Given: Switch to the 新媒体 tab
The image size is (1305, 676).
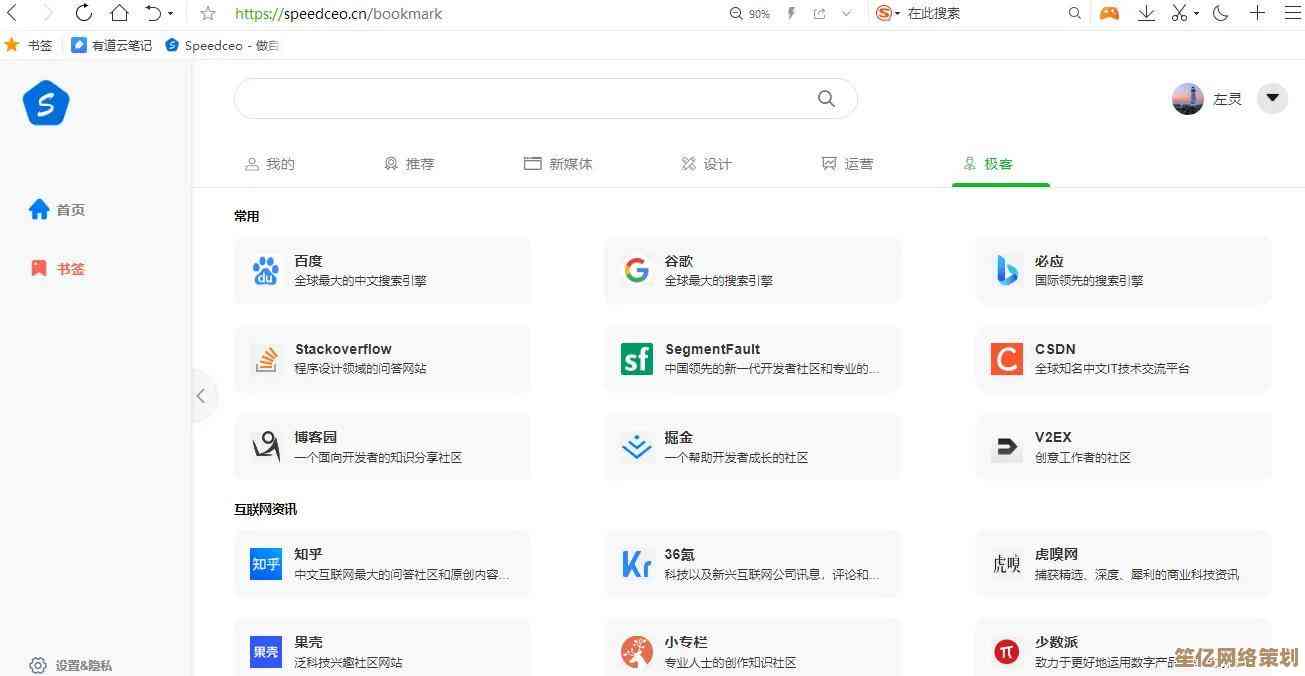Looking at the screenshot, I should tap(558, 164).
